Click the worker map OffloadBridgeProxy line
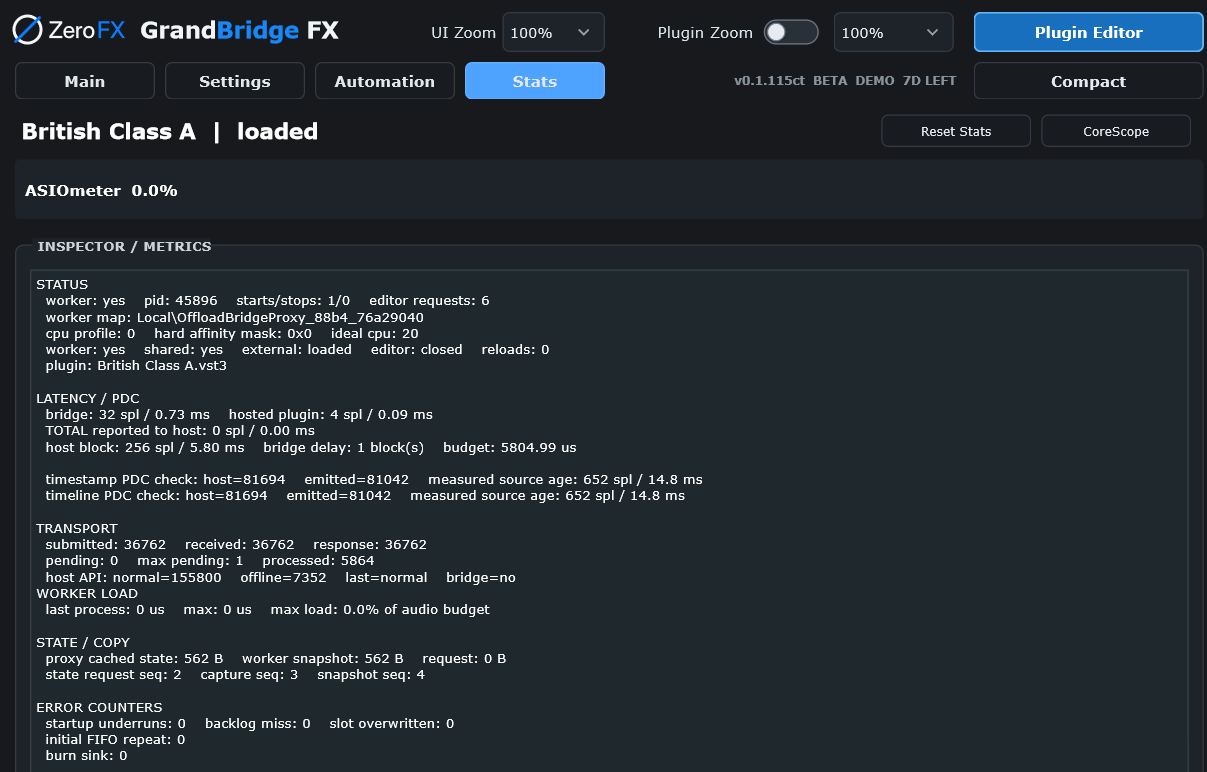Image resolution: width=1207 pixels, height=772 pixels. click(234, 317)
